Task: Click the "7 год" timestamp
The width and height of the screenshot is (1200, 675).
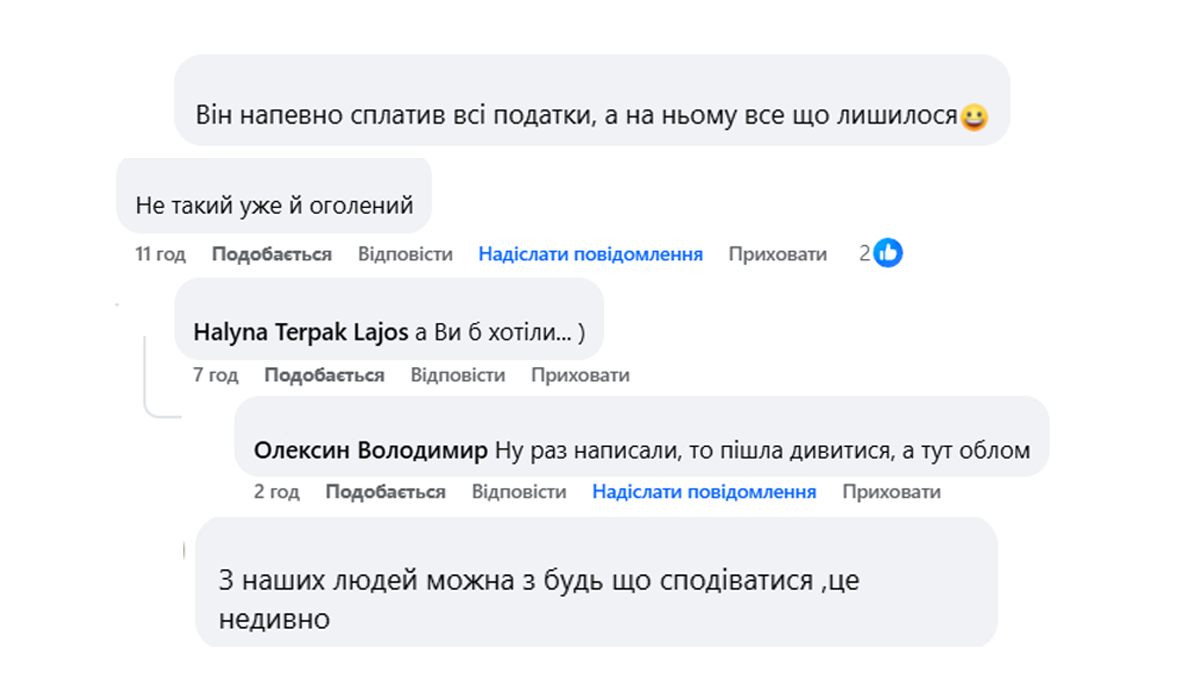Action: click(x=216, y=376)
